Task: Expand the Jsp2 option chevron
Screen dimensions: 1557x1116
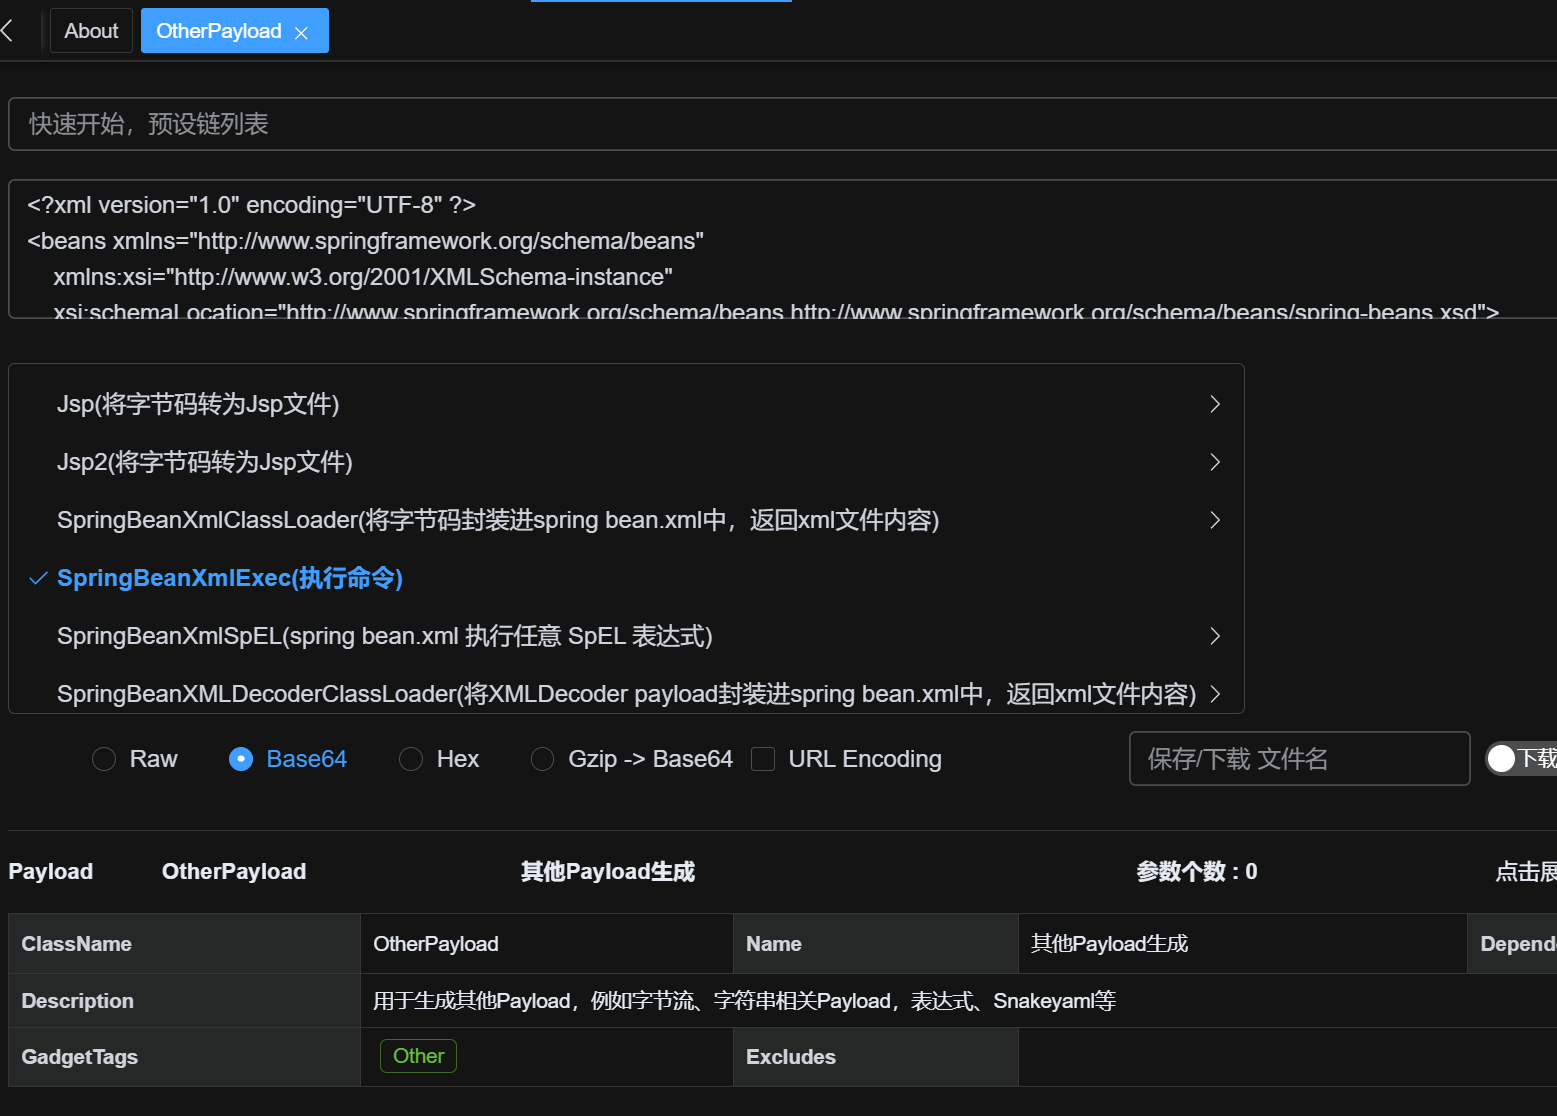Action: (x=1214, y=462)
